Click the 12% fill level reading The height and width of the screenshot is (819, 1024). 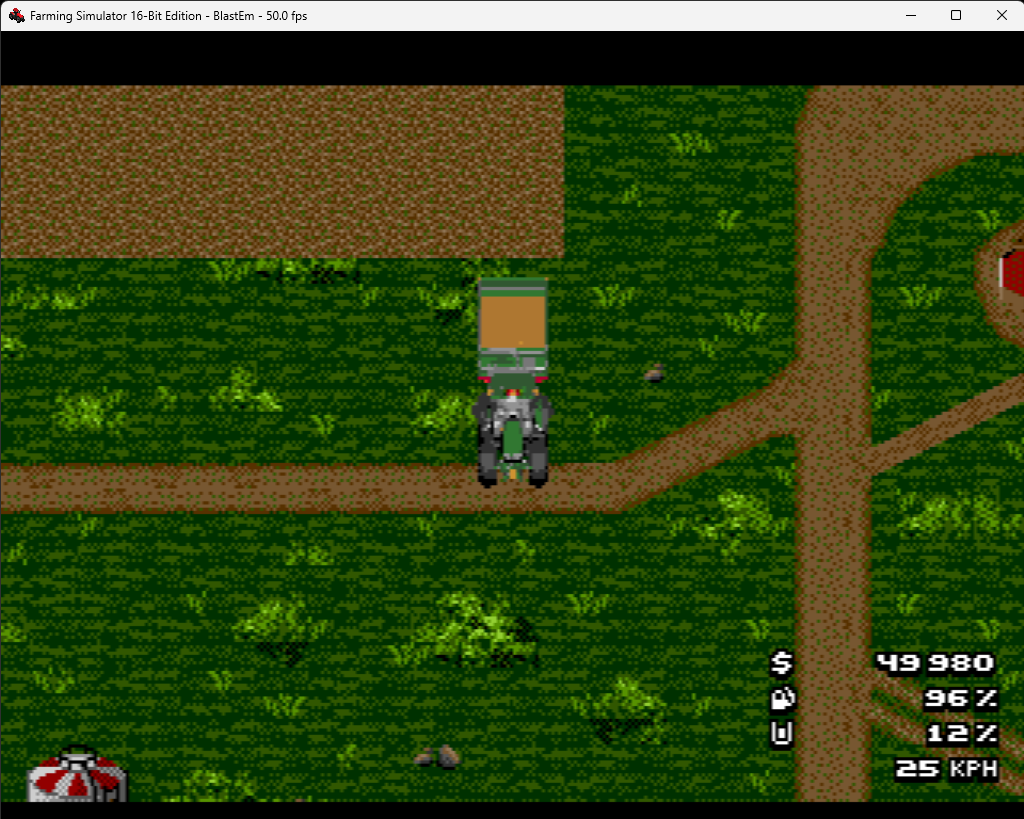[x=962, y=733]
